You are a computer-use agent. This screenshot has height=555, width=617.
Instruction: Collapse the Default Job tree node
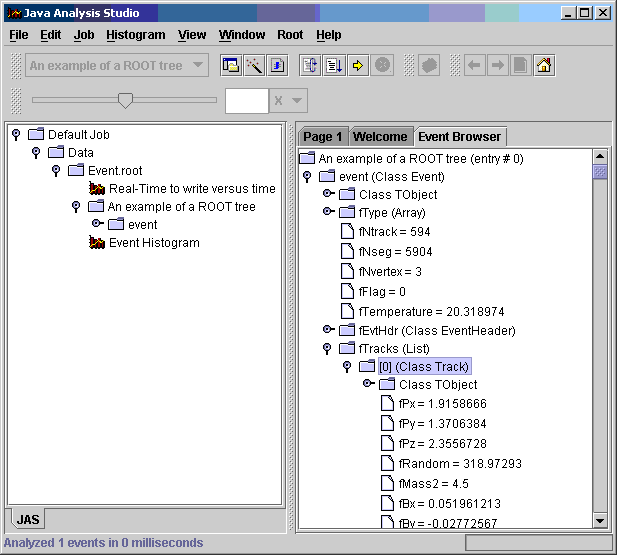tap(16, 135)
